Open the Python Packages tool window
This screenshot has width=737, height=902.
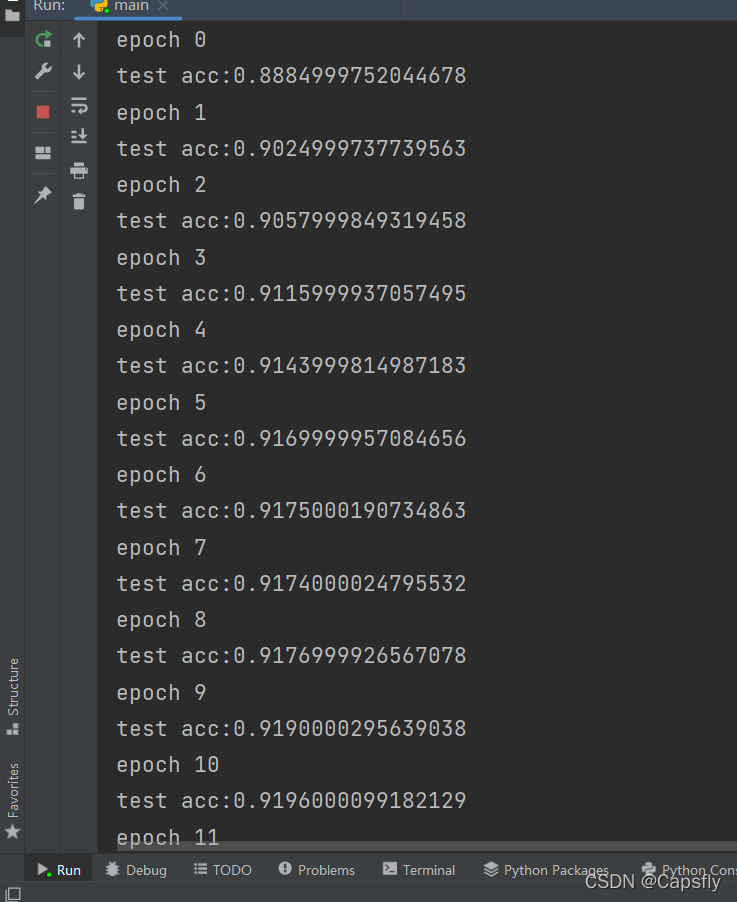pyautogui.click(x=546, y=870)
